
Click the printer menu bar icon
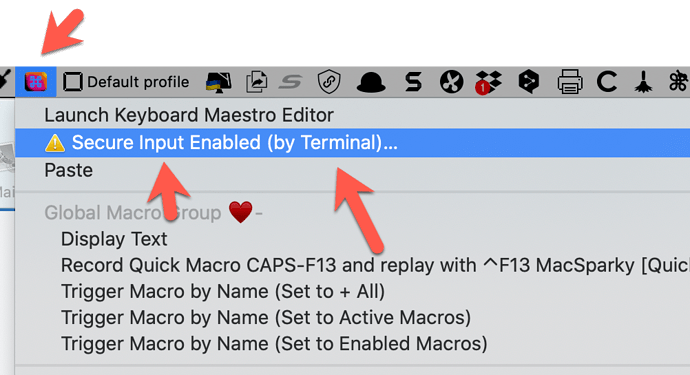(570, 82)
